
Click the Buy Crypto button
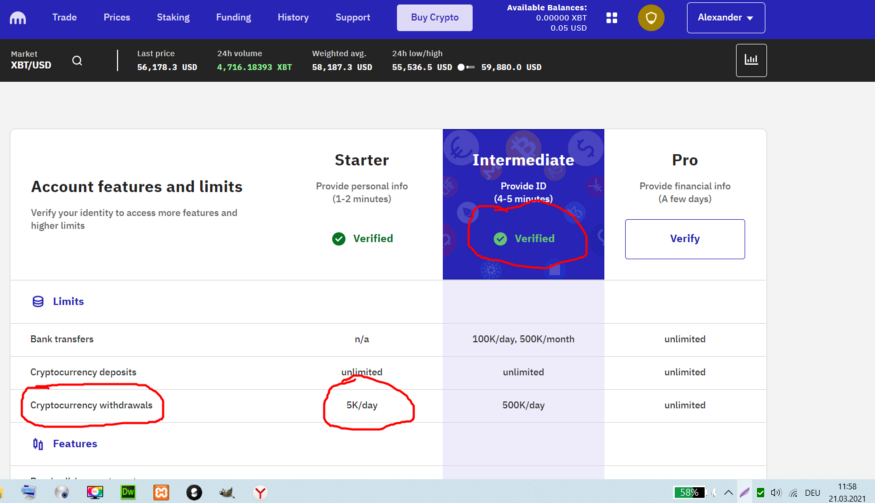[x=435, y=17]
